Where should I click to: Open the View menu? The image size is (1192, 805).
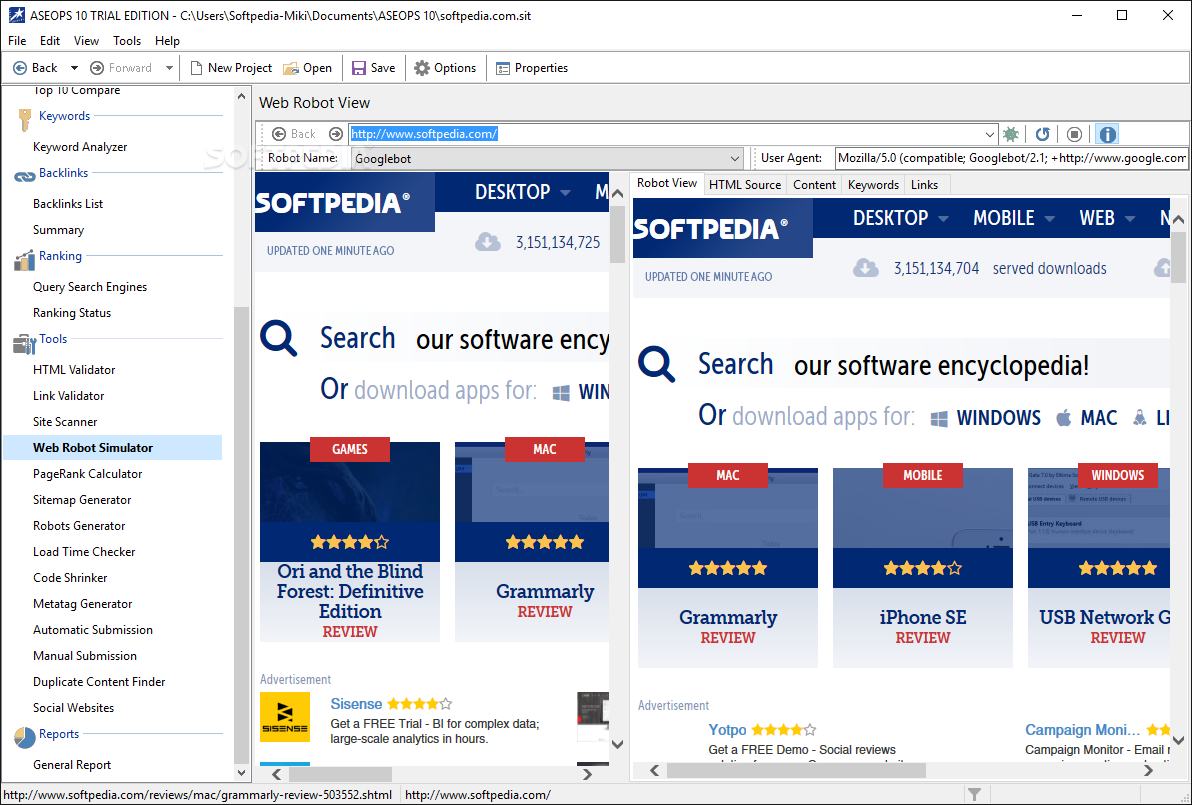click(86, 41)
